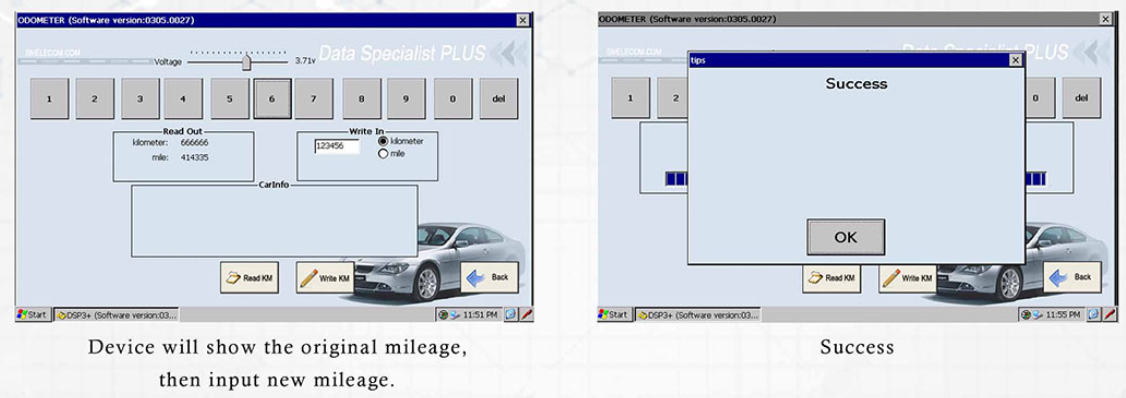Click digit 0 key in left window
Screen dimensions: 1126x398
coord(453,98)
